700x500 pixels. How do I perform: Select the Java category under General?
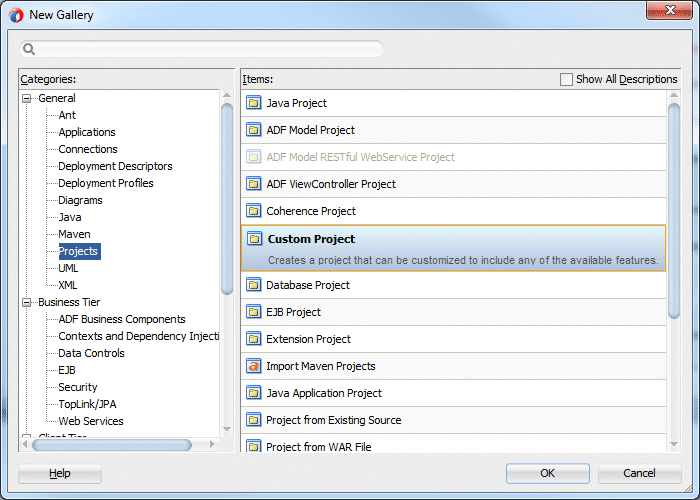point(70,217)
